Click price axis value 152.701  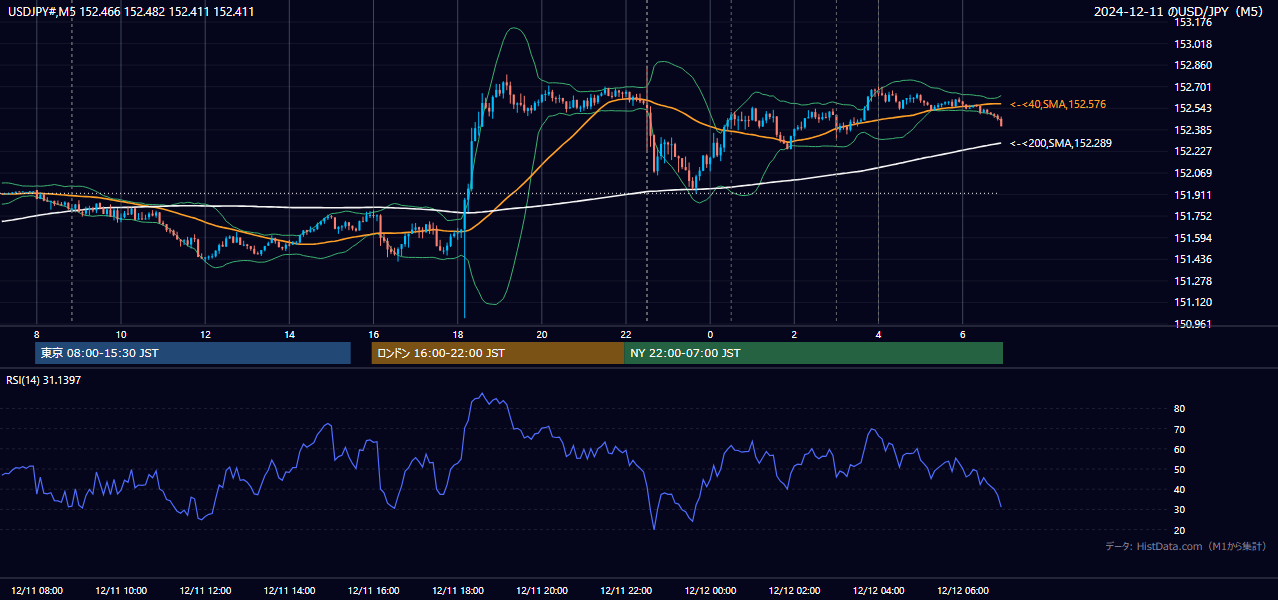click(1193, 87)
